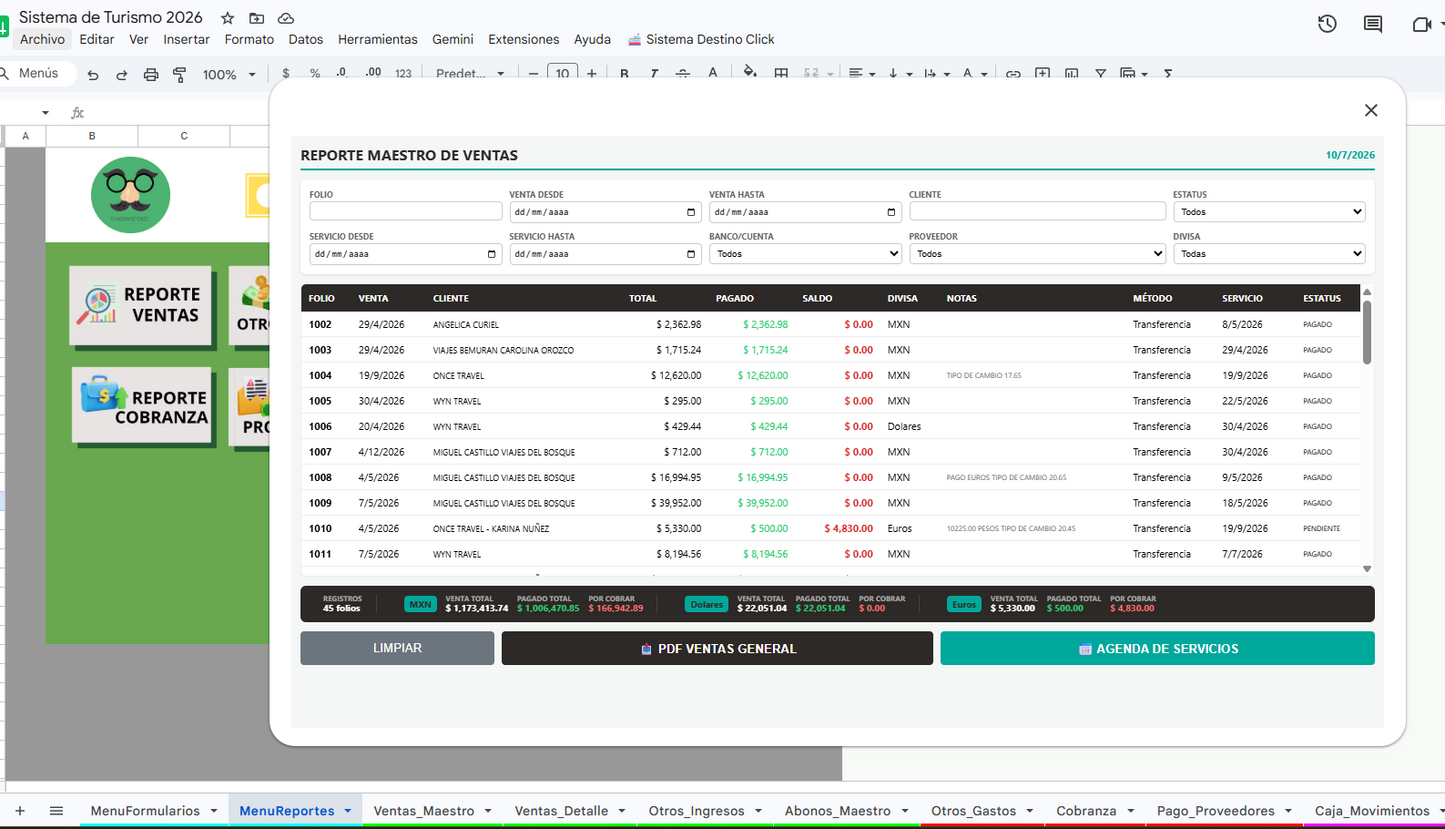Click folio 1010 cell

320,528
